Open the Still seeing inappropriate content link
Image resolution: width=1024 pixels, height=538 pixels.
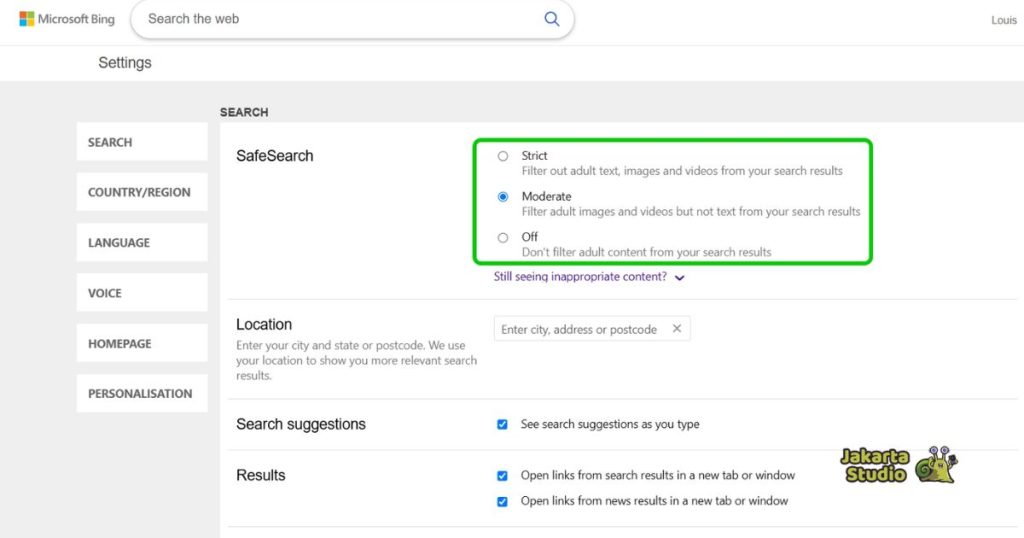(x=580, y=277)
